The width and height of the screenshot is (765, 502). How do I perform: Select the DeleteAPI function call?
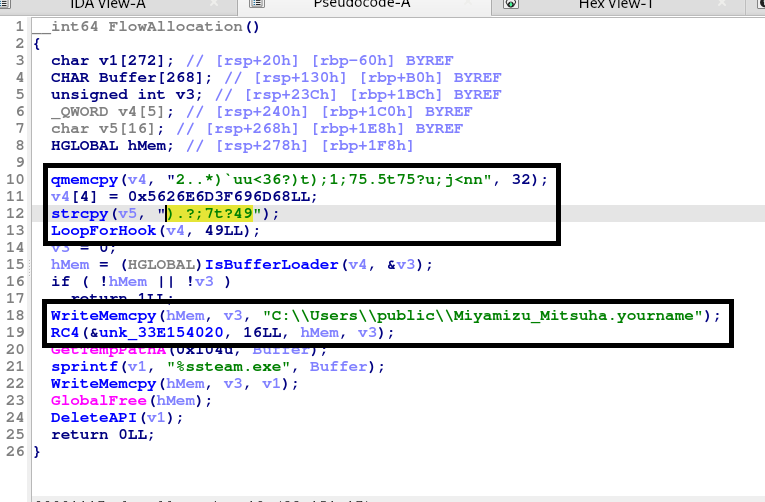[91, 417]
